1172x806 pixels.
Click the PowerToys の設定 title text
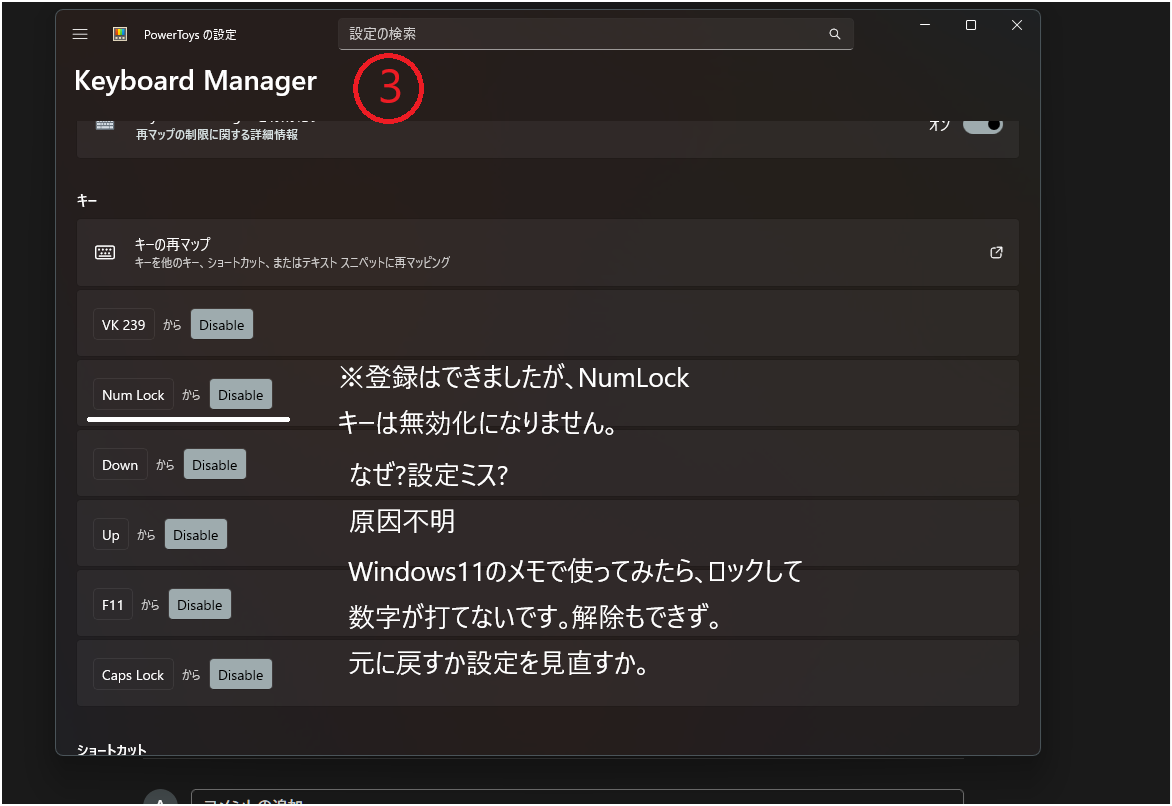tap(190, 34)
